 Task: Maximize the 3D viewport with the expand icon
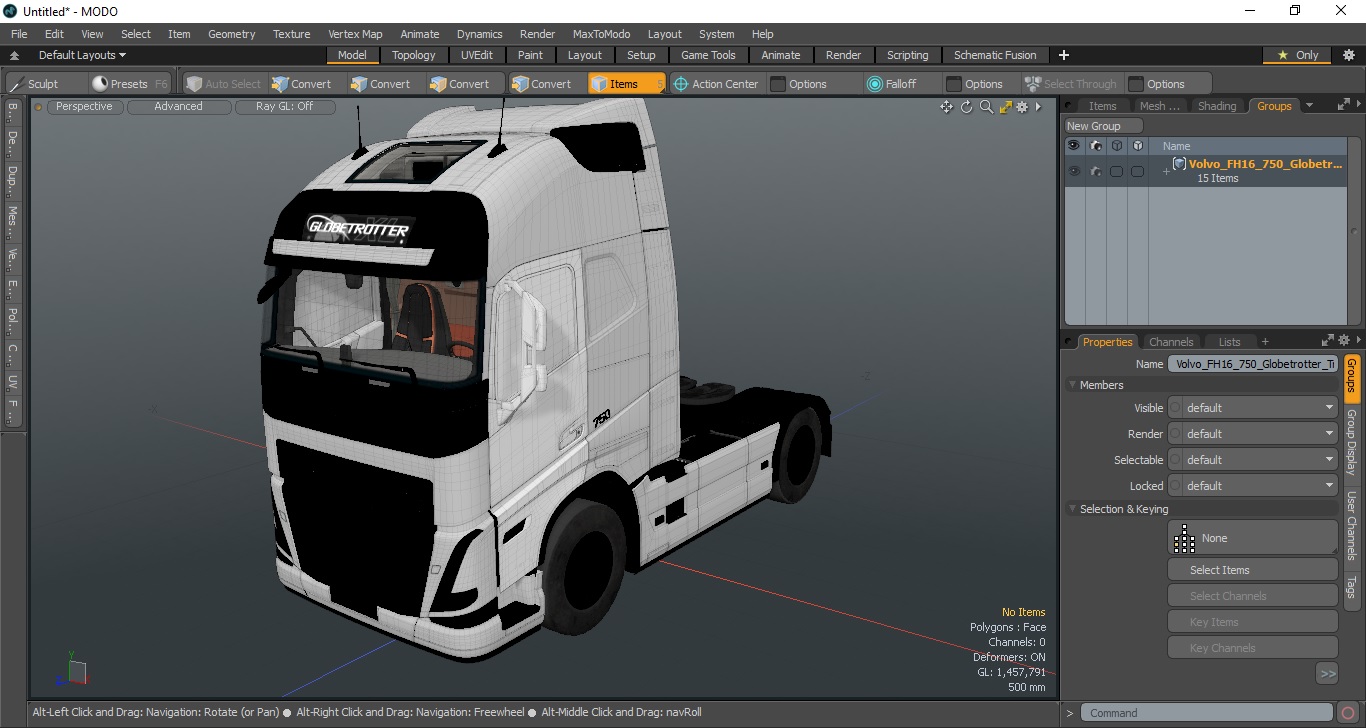pyautogui.click(x=1005, y=107)
